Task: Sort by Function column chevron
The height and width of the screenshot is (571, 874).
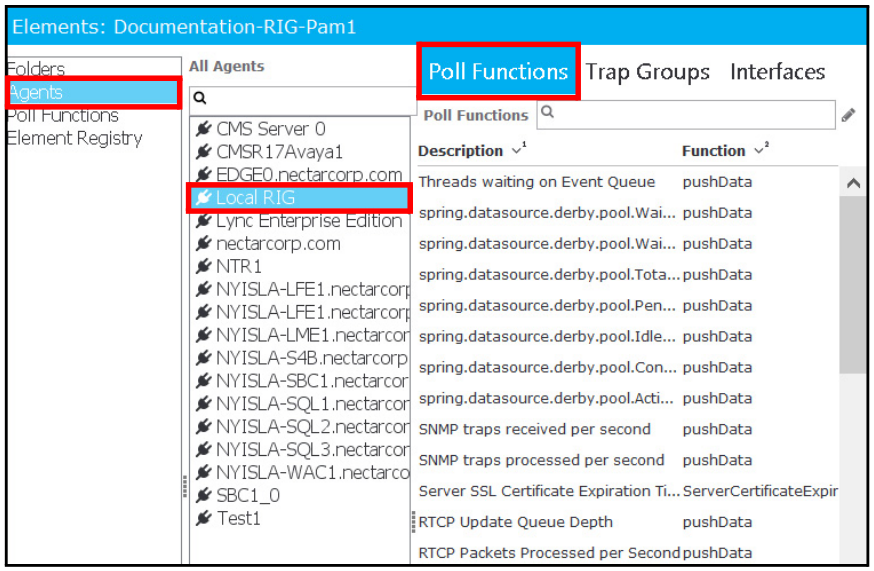Action: [x=759, y=151]
